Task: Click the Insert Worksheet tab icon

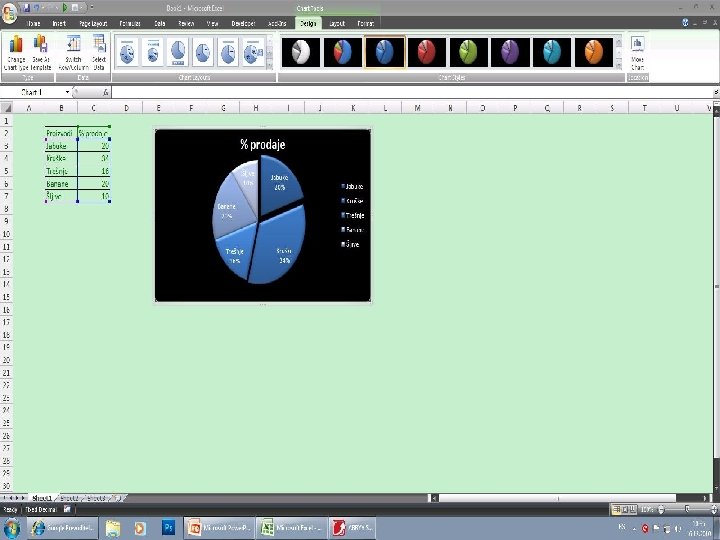Action: 118,498
